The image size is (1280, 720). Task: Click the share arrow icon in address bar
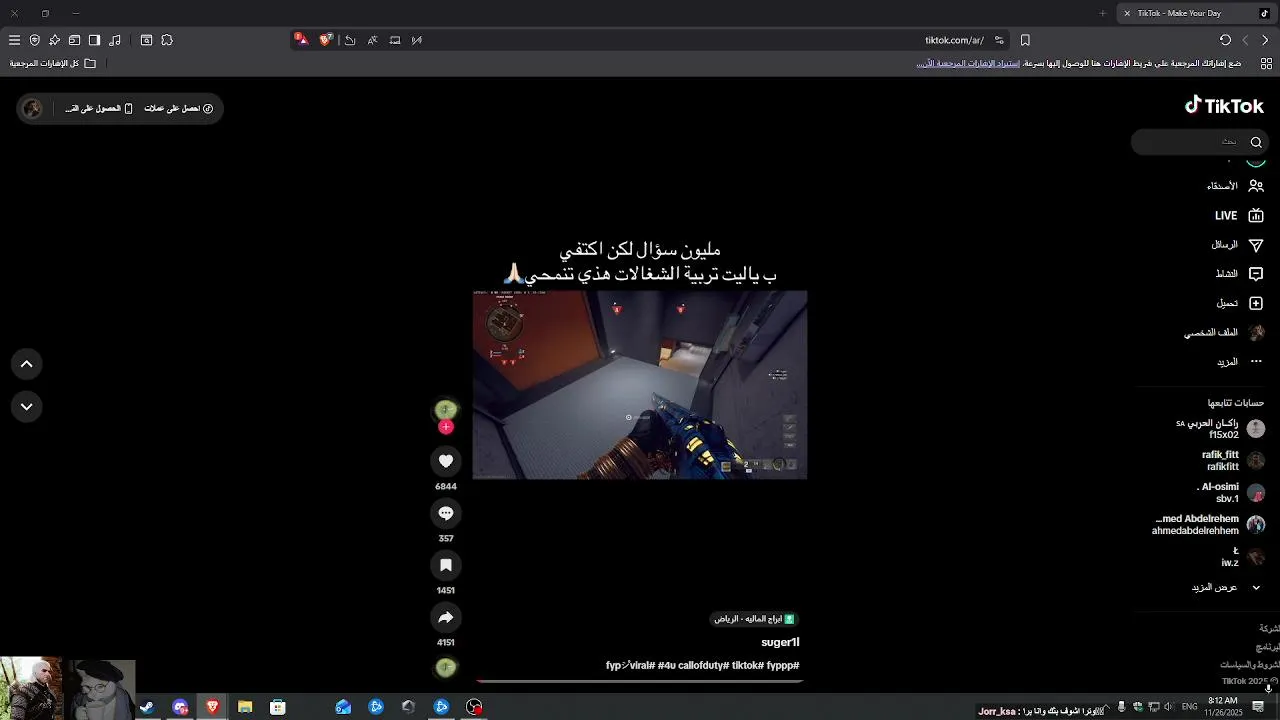(350, 40)
